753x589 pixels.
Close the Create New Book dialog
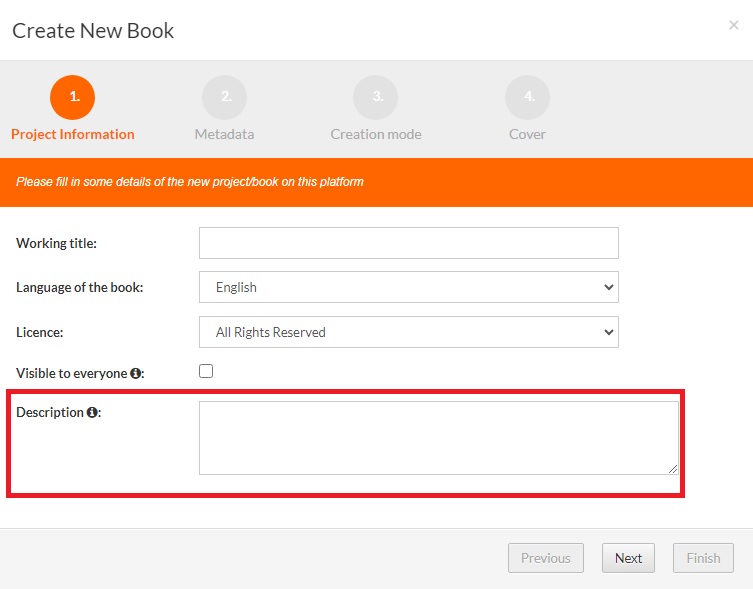pyautogui.click(x=734, y=25)
